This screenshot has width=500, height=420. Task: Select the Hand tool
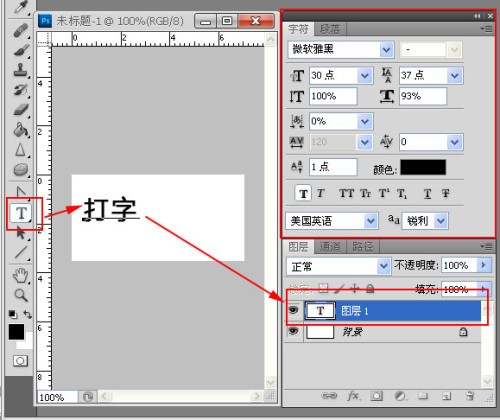pyautogui.click(x=21, y=276)
